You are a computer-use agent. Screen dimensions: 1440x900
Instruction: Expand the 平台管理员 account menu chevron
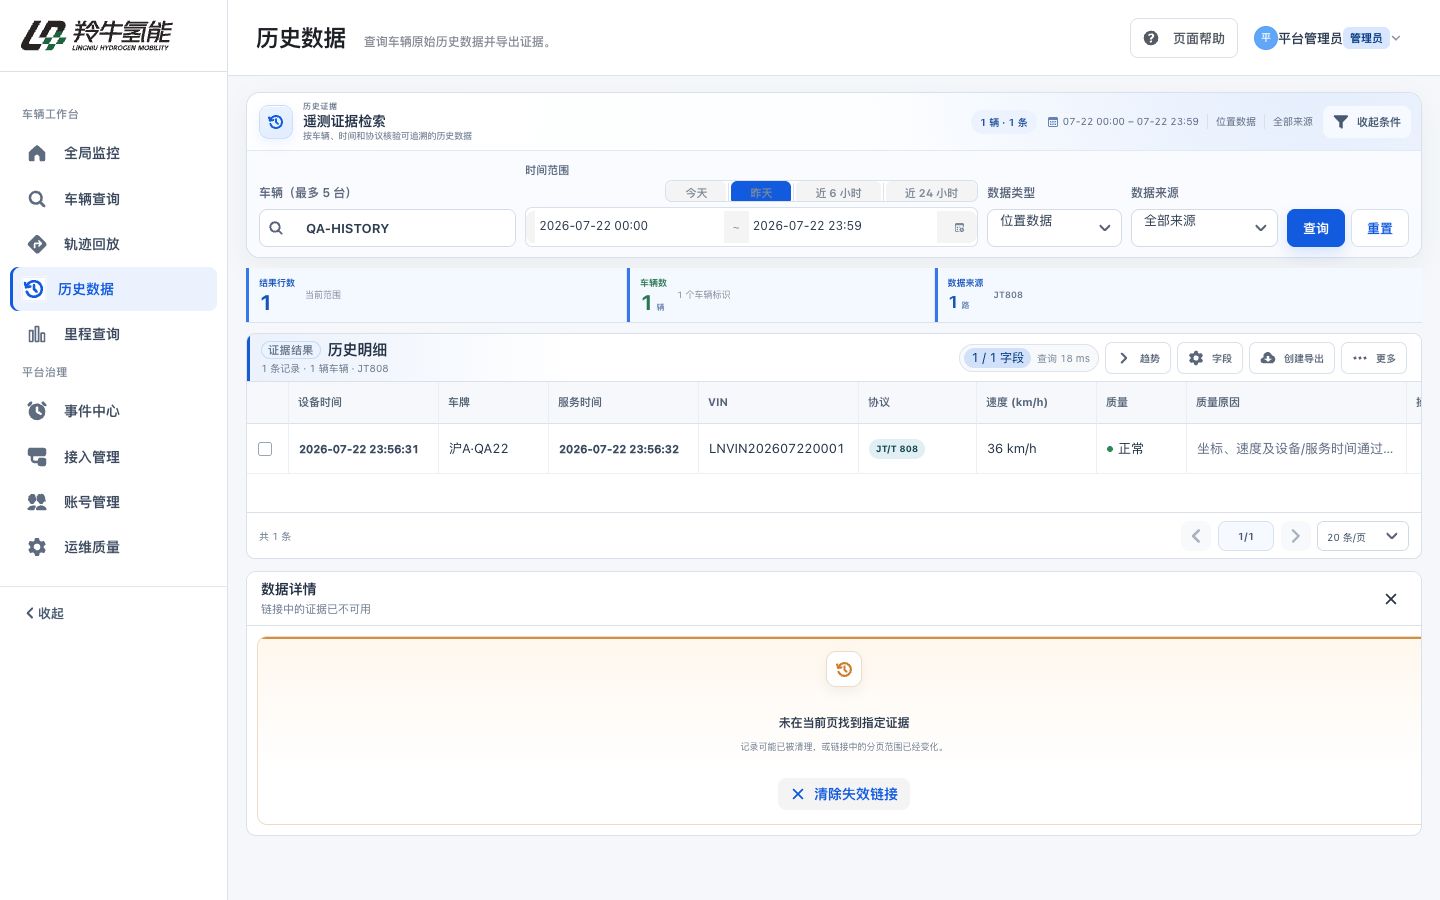(1397, 38)
